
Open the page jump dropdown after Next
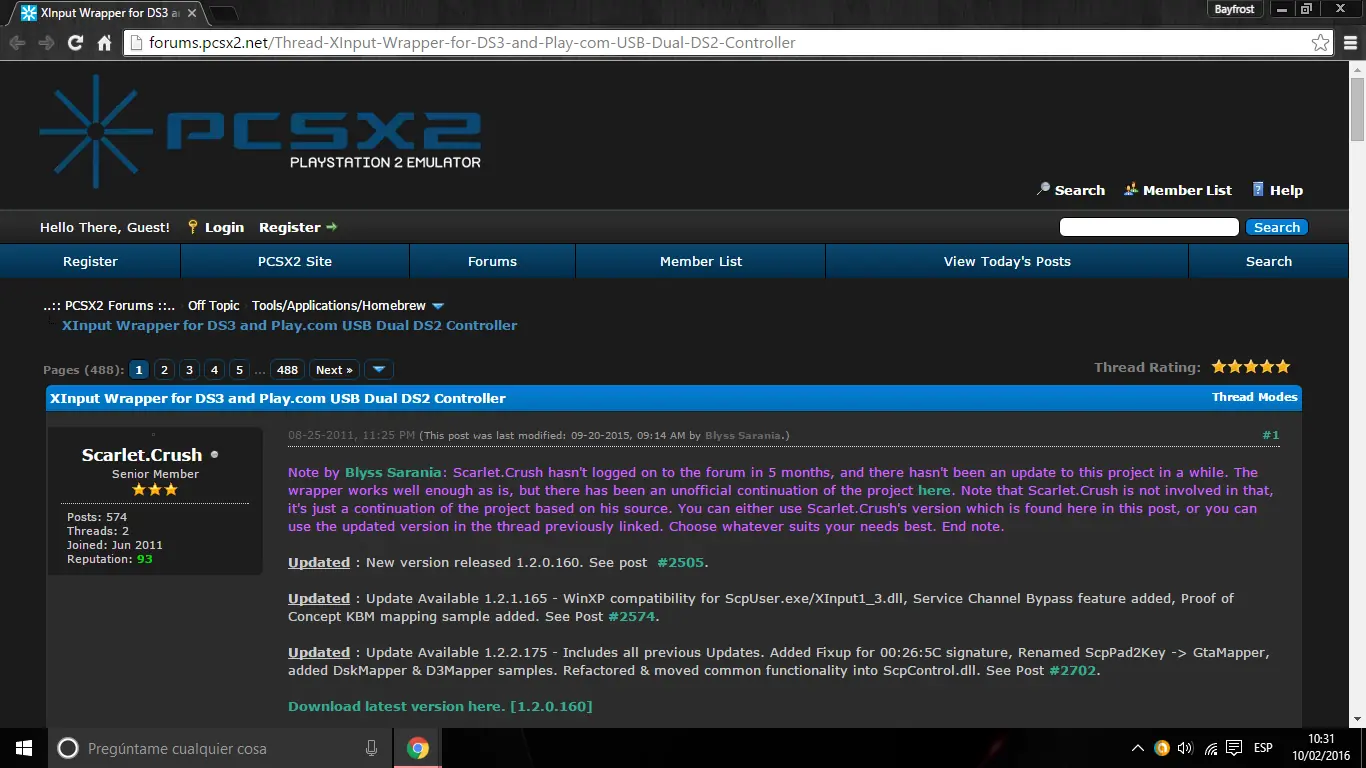[378, 370]
